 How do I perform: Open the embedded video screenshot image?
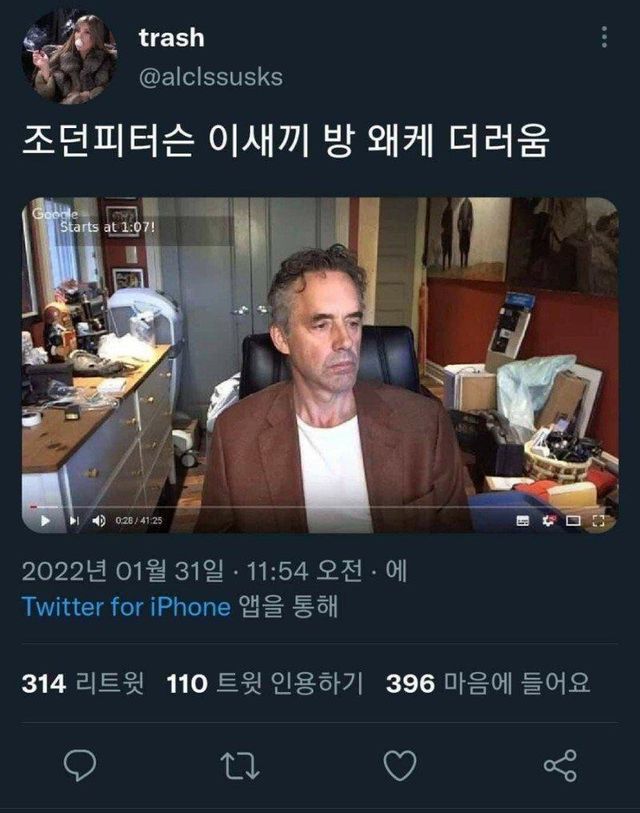click(x=320, y=365)
